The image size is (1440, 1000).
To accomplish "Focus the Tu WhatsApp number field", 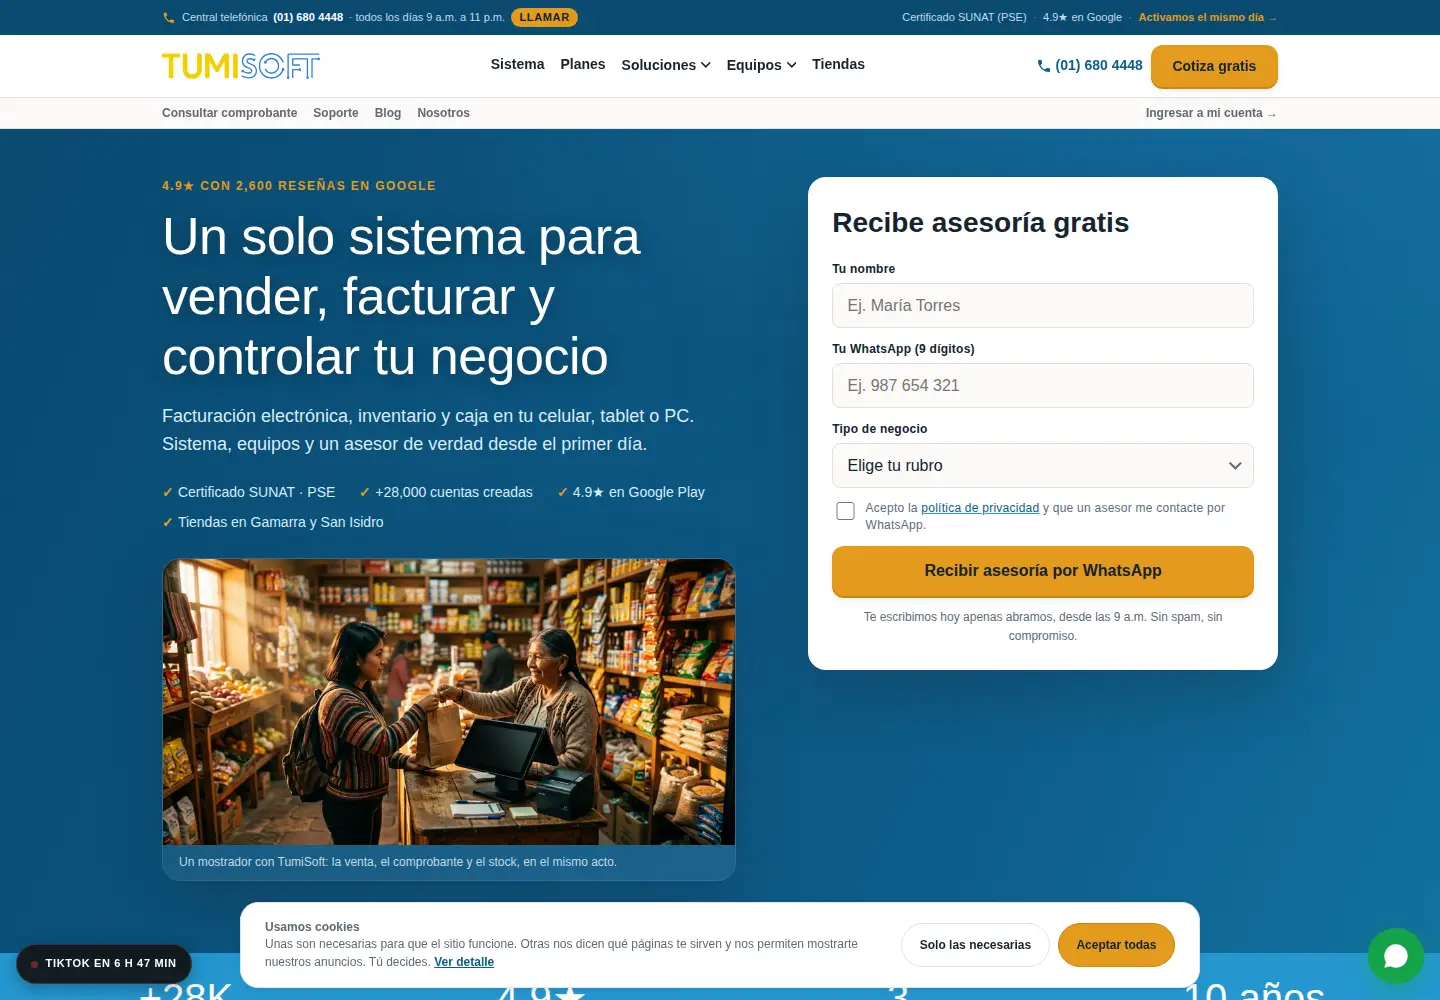I will coord(1042,386).
